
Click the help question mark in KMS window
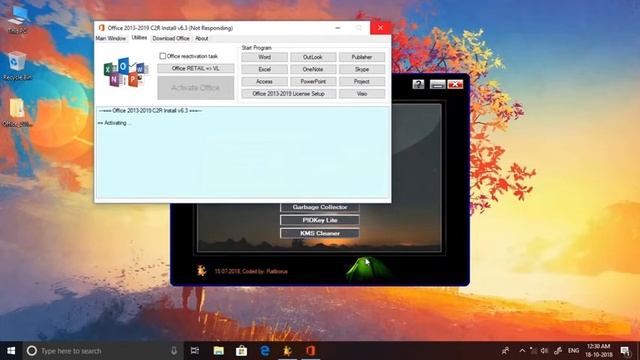(418, 84)
